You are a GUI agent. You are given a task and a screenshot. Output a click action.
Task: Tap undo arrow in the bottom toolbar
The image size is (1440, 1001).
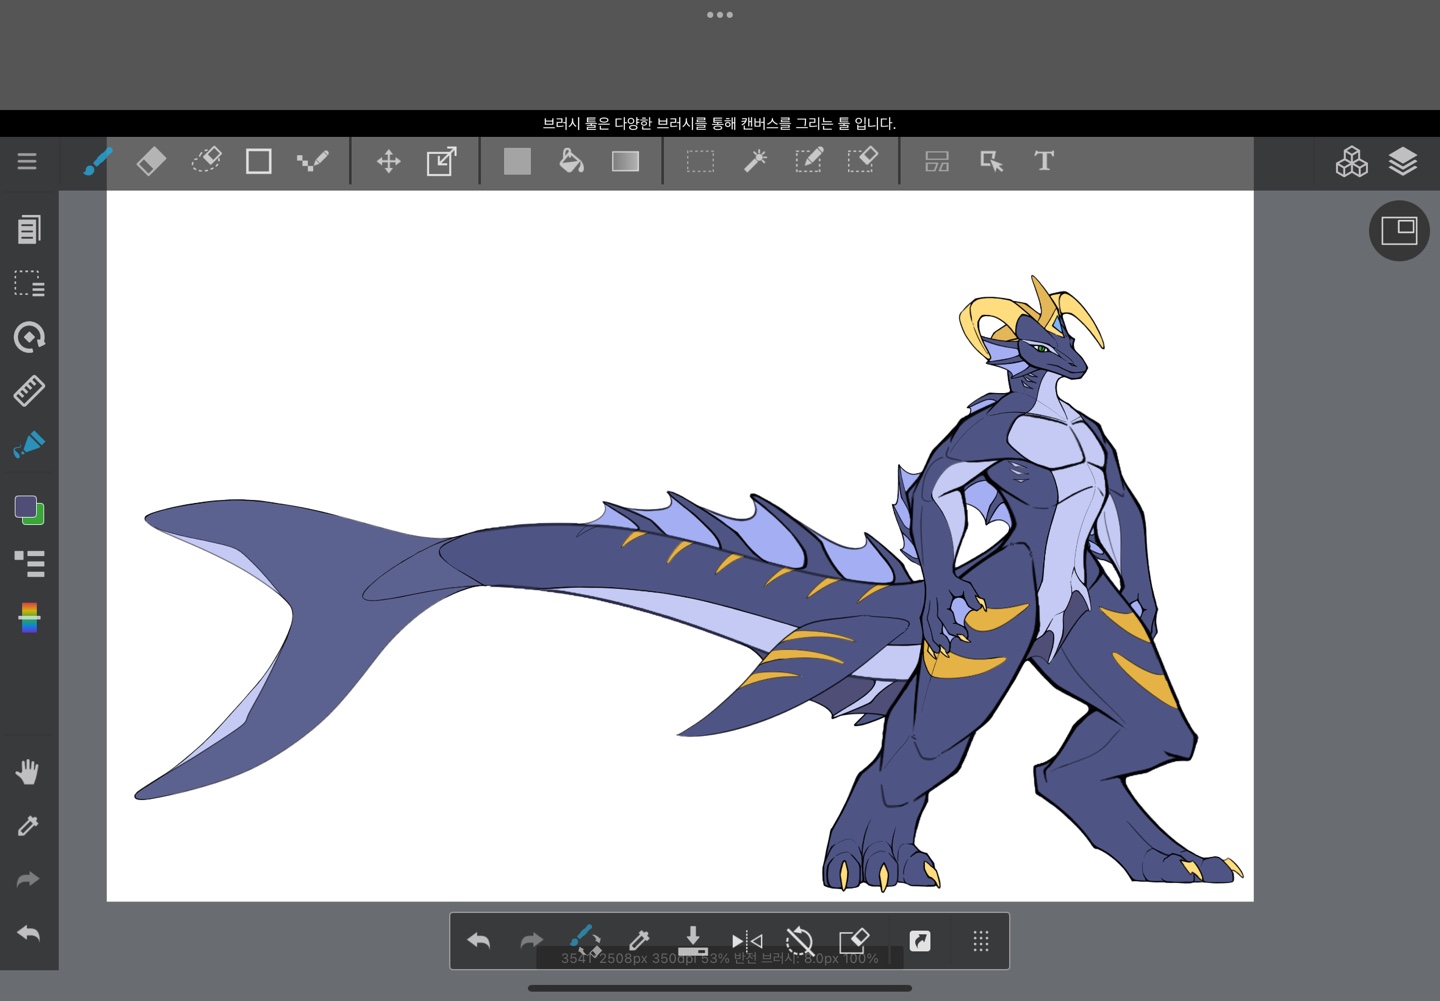(479, 940)
